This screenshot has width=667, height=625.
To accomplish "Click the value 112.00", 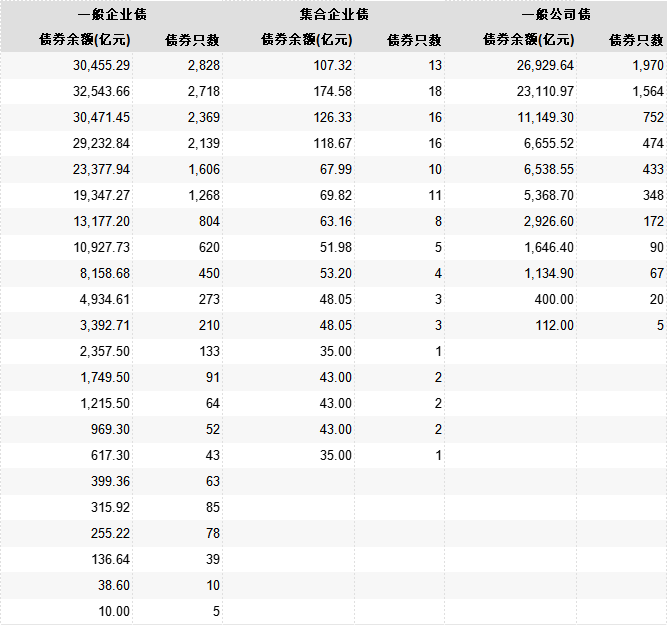I will click(x=554, y=325).
